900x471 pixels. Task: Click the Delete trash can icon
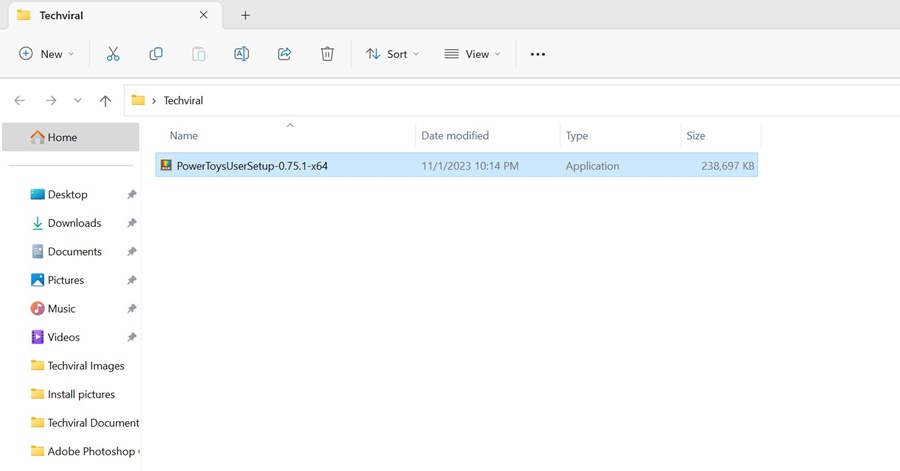click(x=327, y=54)
